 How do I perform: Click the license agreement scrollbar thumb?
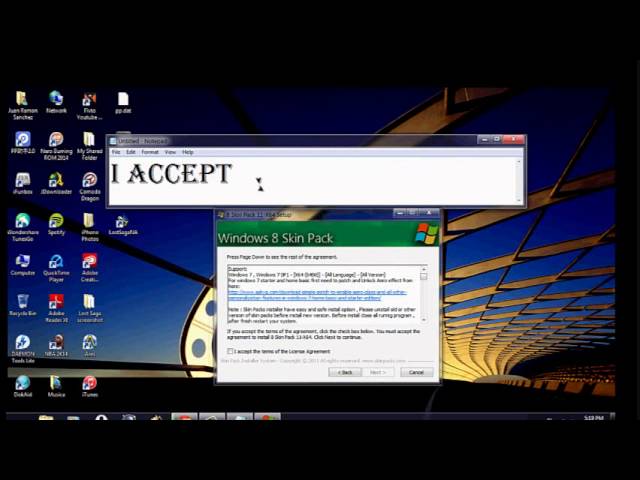(x=424, y=276)
